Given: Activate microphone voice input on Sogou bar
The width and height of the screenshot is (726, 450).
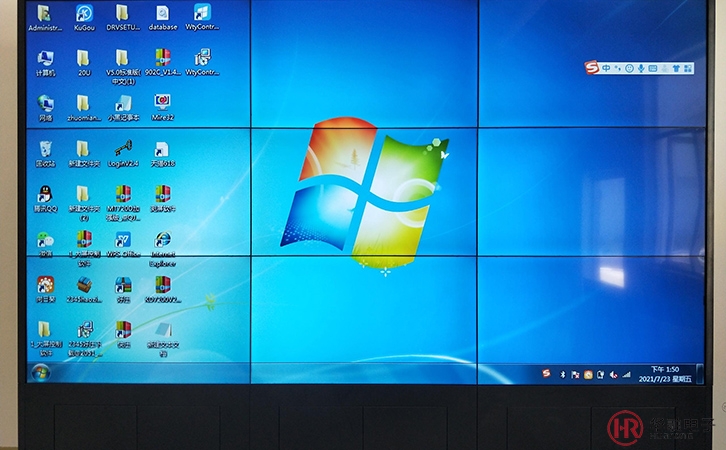Looking at the screenshot, I should (641, 69).
